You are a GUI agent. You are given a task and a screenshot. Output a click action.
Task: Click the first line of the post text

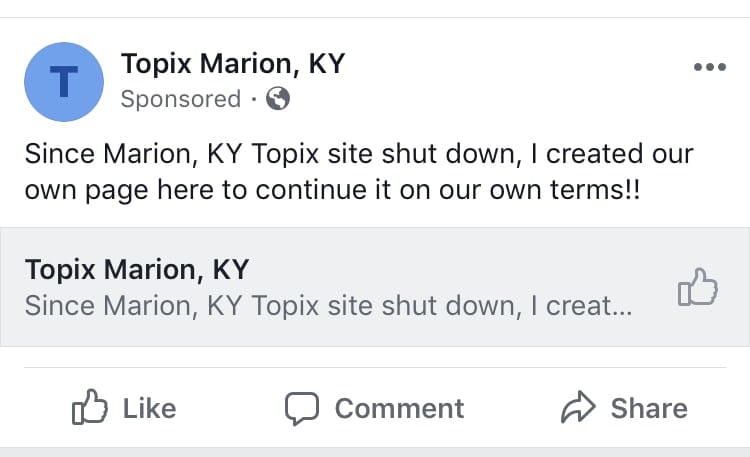[x=358, y=155]
